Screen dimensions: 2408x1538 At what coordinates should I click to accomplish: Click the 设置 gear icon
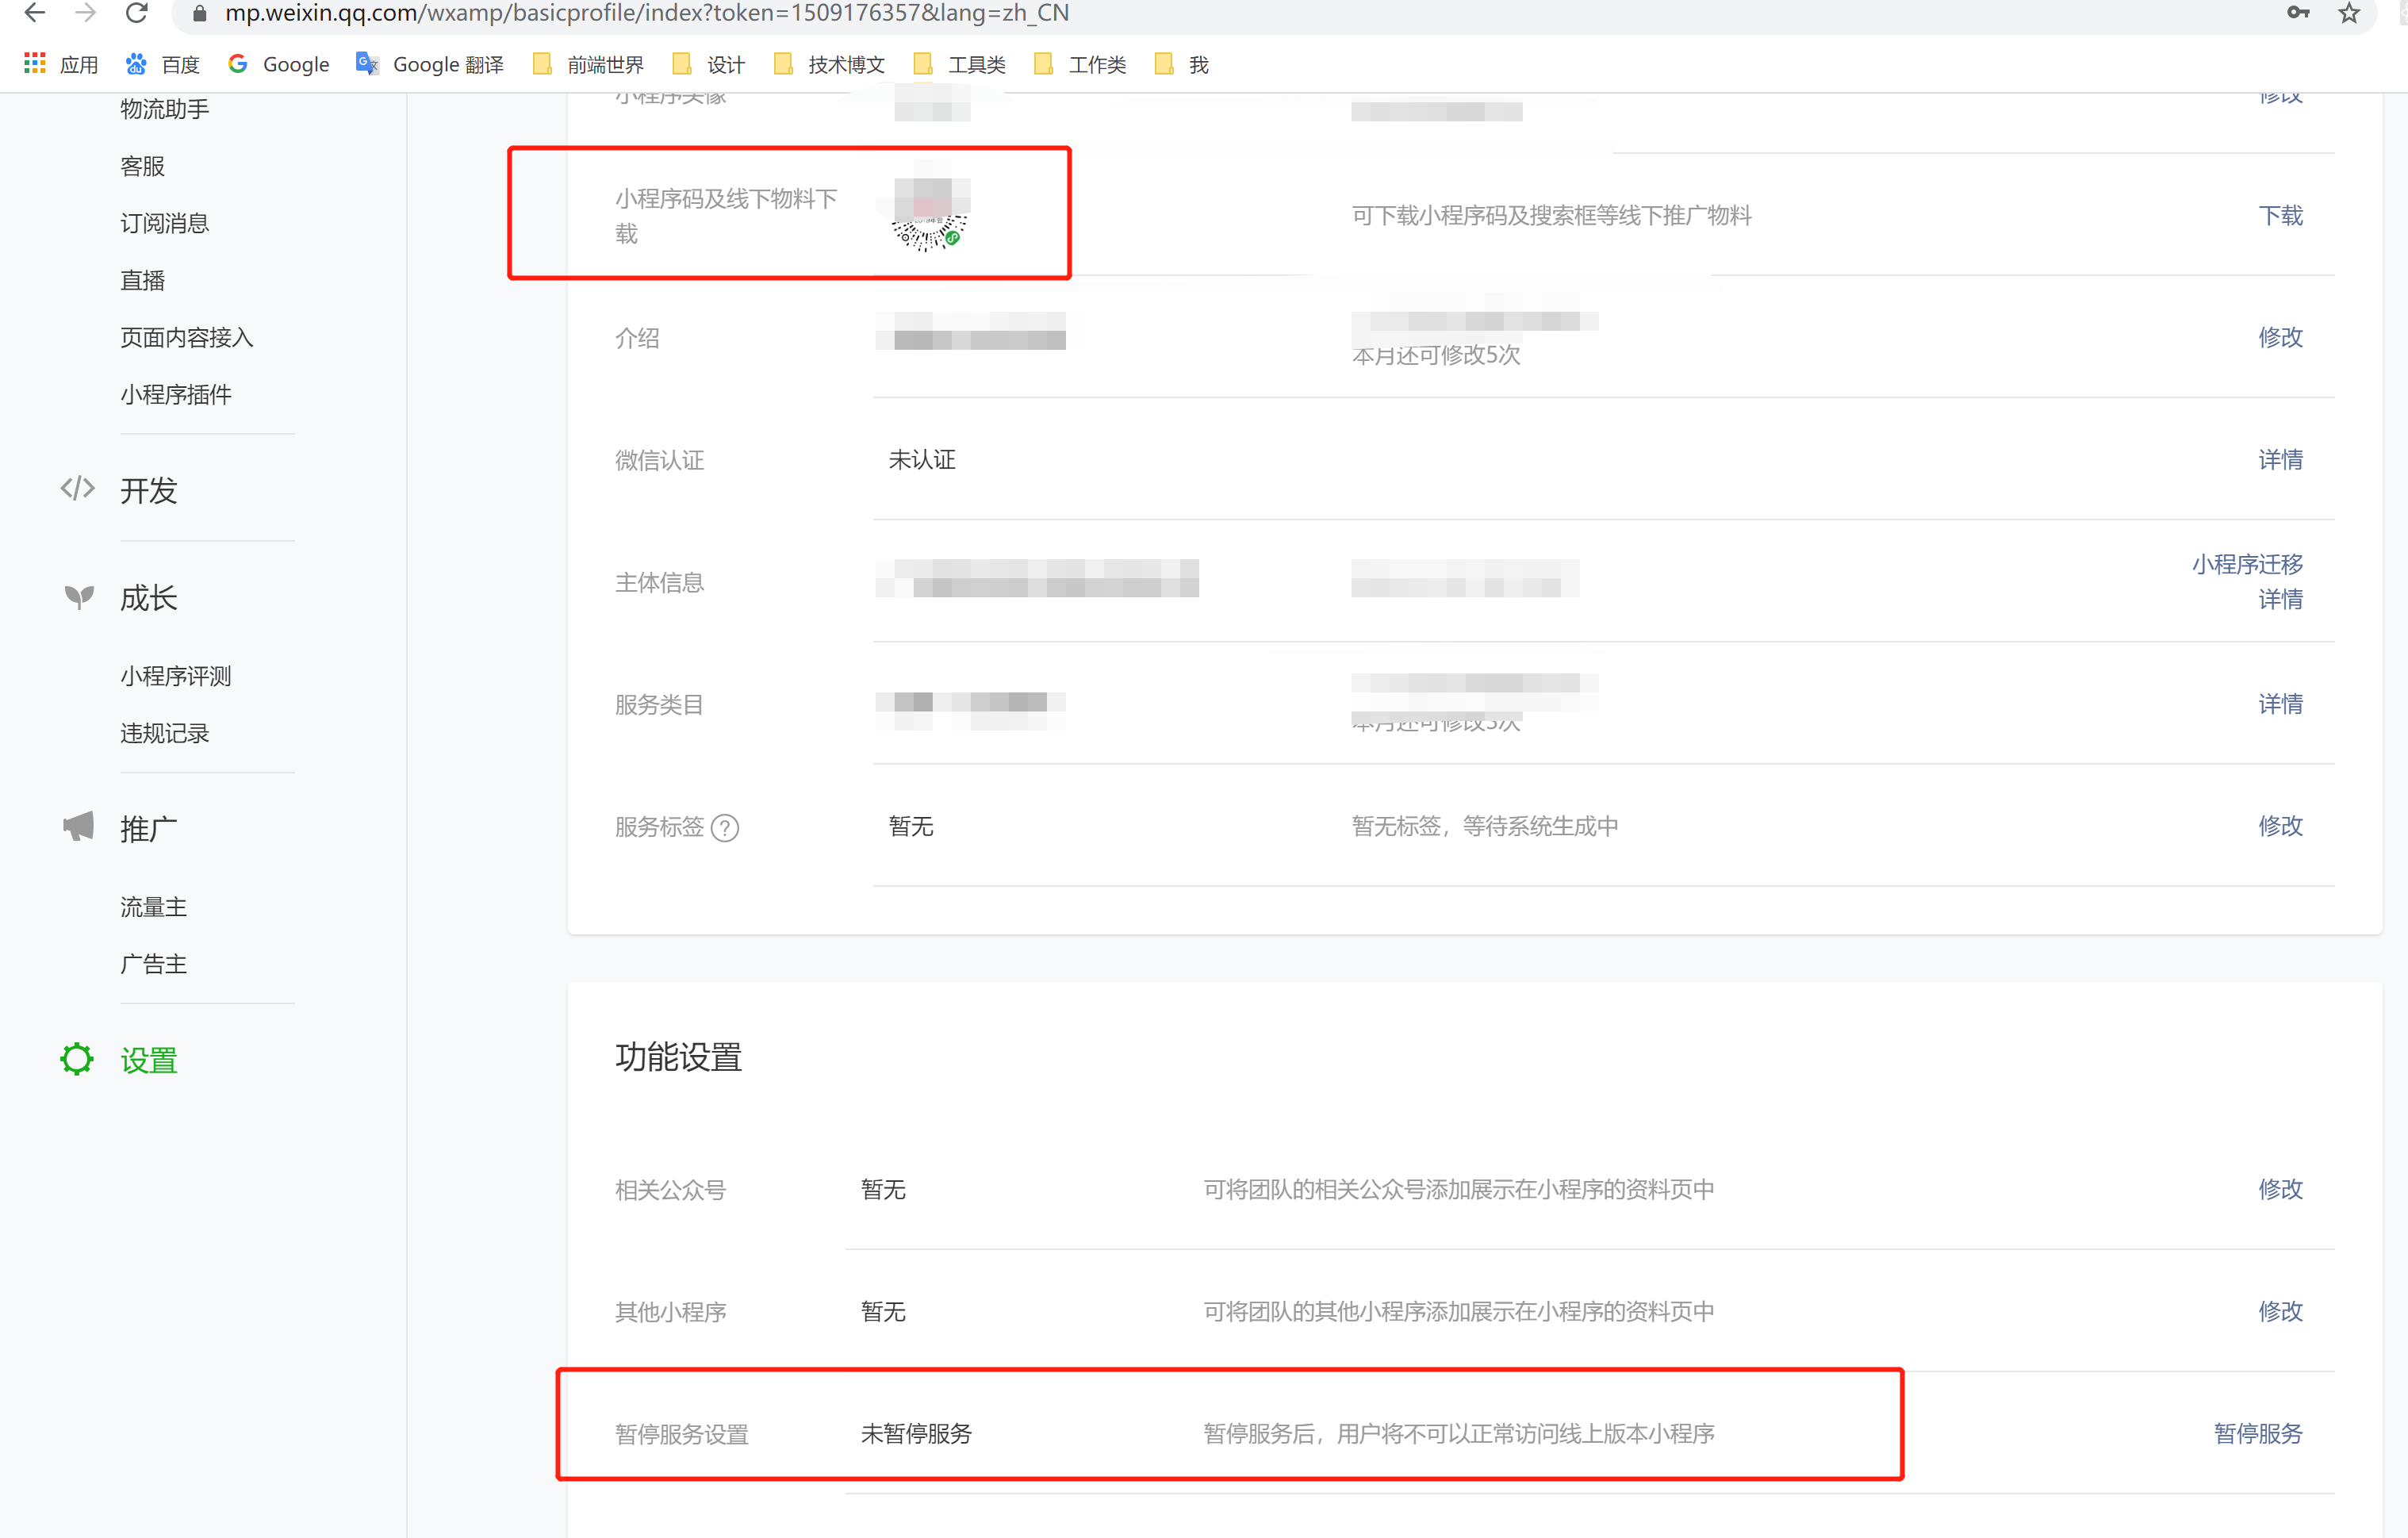click(76, 1059)
